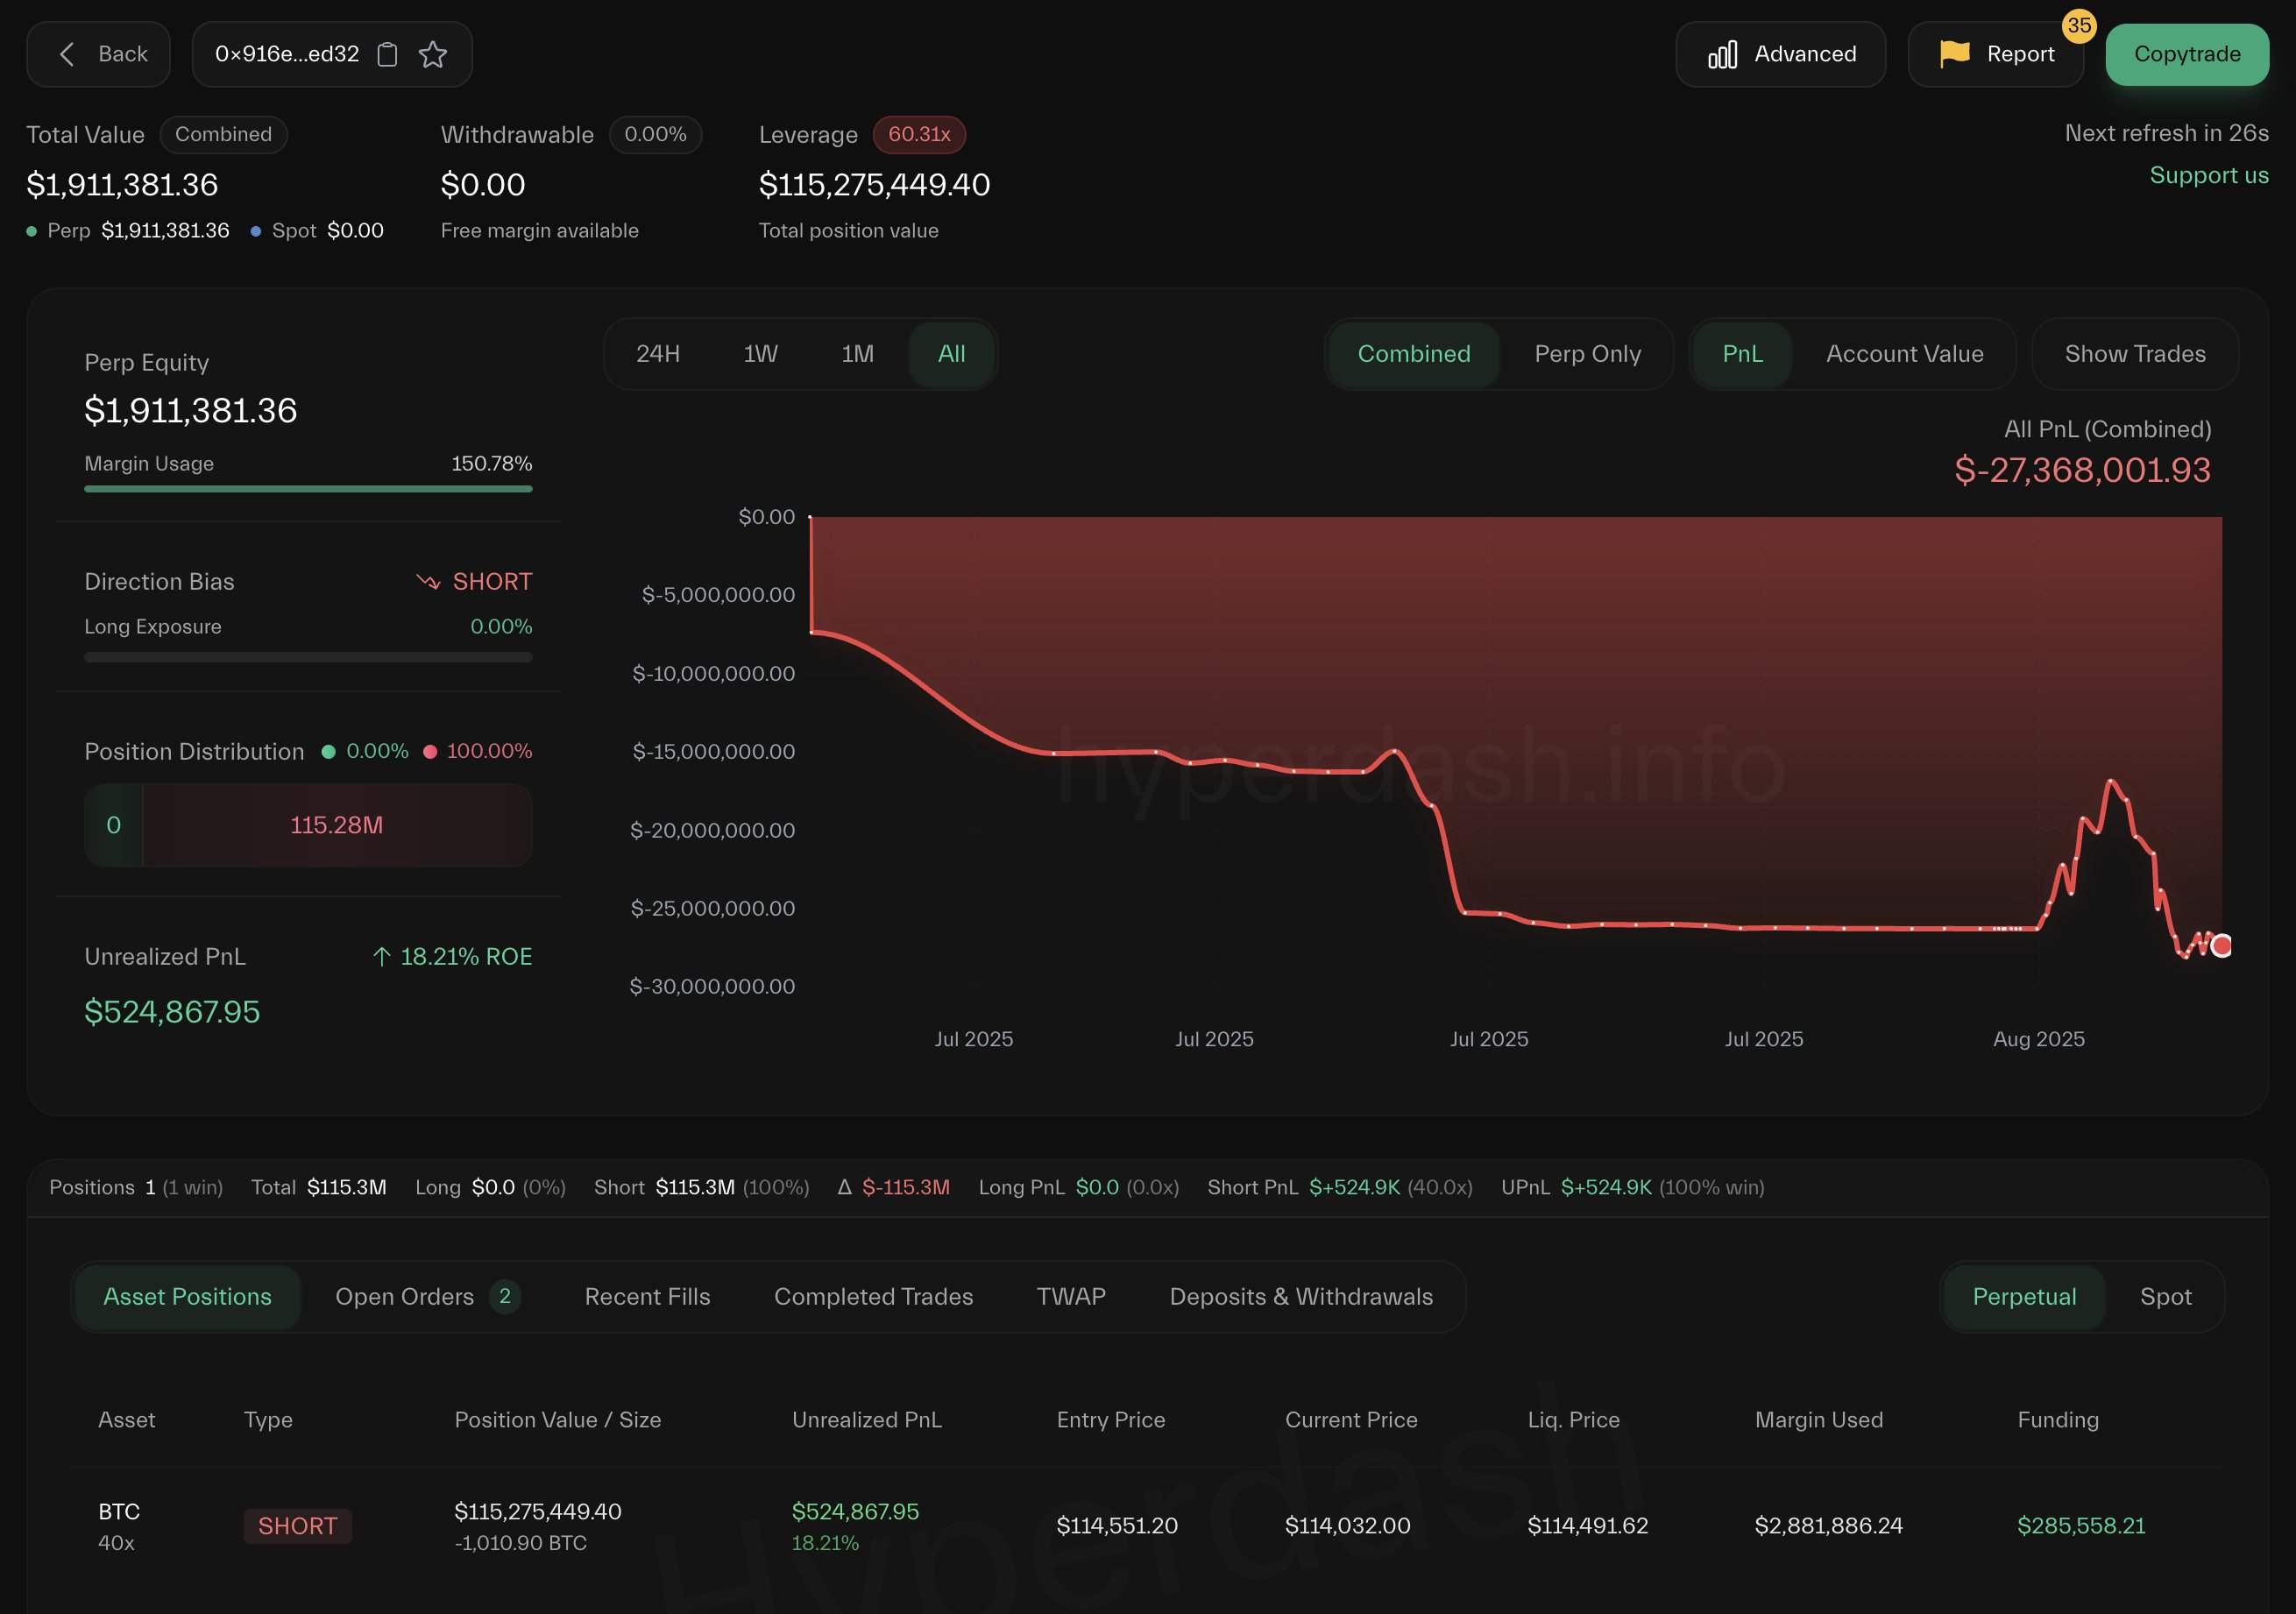Click the Long Exposure bar
Screen dimensions: 2296x1614
point(308,657)
